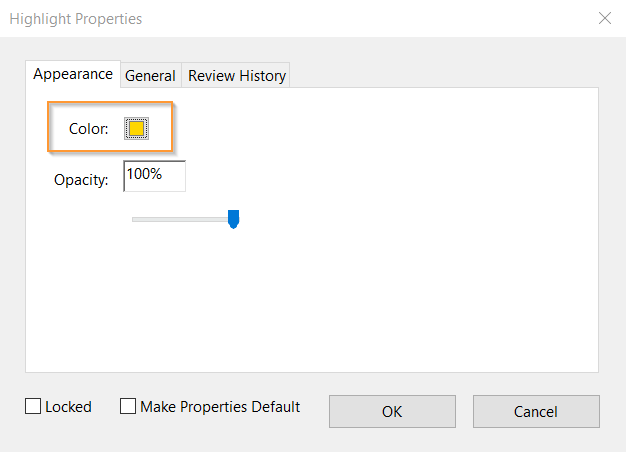Open the Review History tab
The image size is (626, 452).
click(x=237, y=75)
